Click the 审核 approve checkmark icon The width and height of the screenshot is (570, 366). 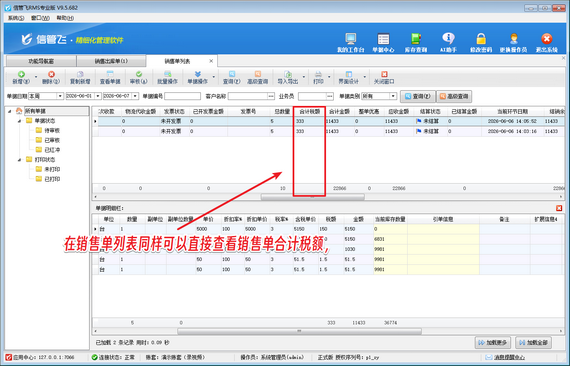[x=139, y=75]
